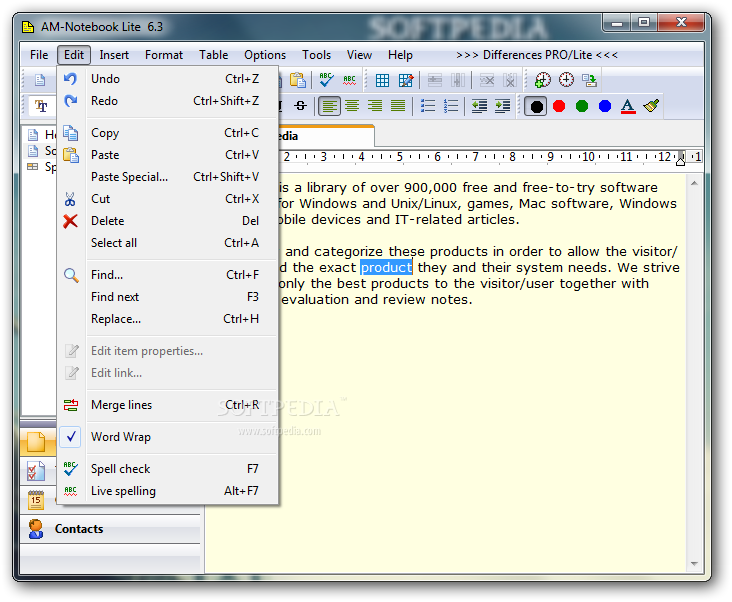Choose Delete from Edit menu

[x=168, y=221]
